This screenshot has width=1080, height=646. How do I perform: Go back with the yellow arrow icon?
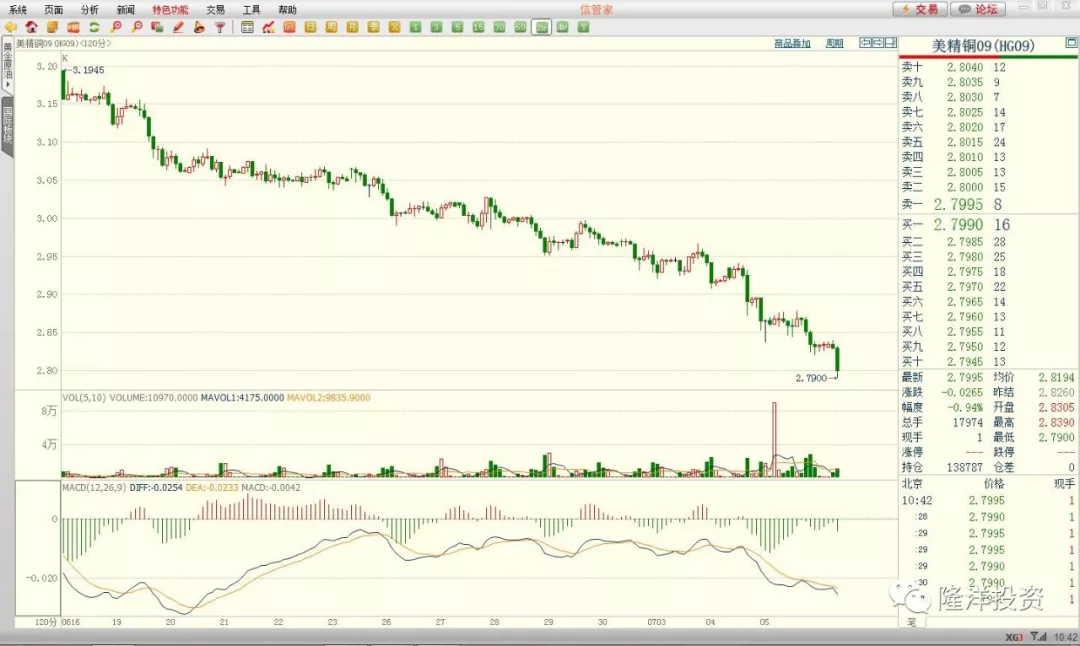point(10,27)
